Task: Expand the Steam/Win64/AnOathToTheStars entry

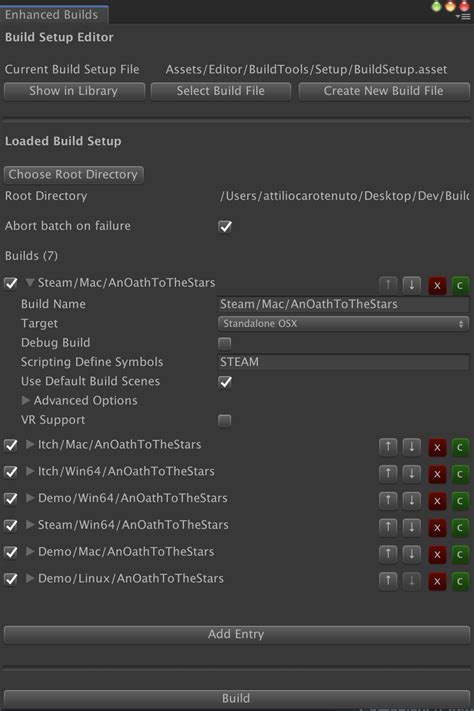Action: [30, 525]
